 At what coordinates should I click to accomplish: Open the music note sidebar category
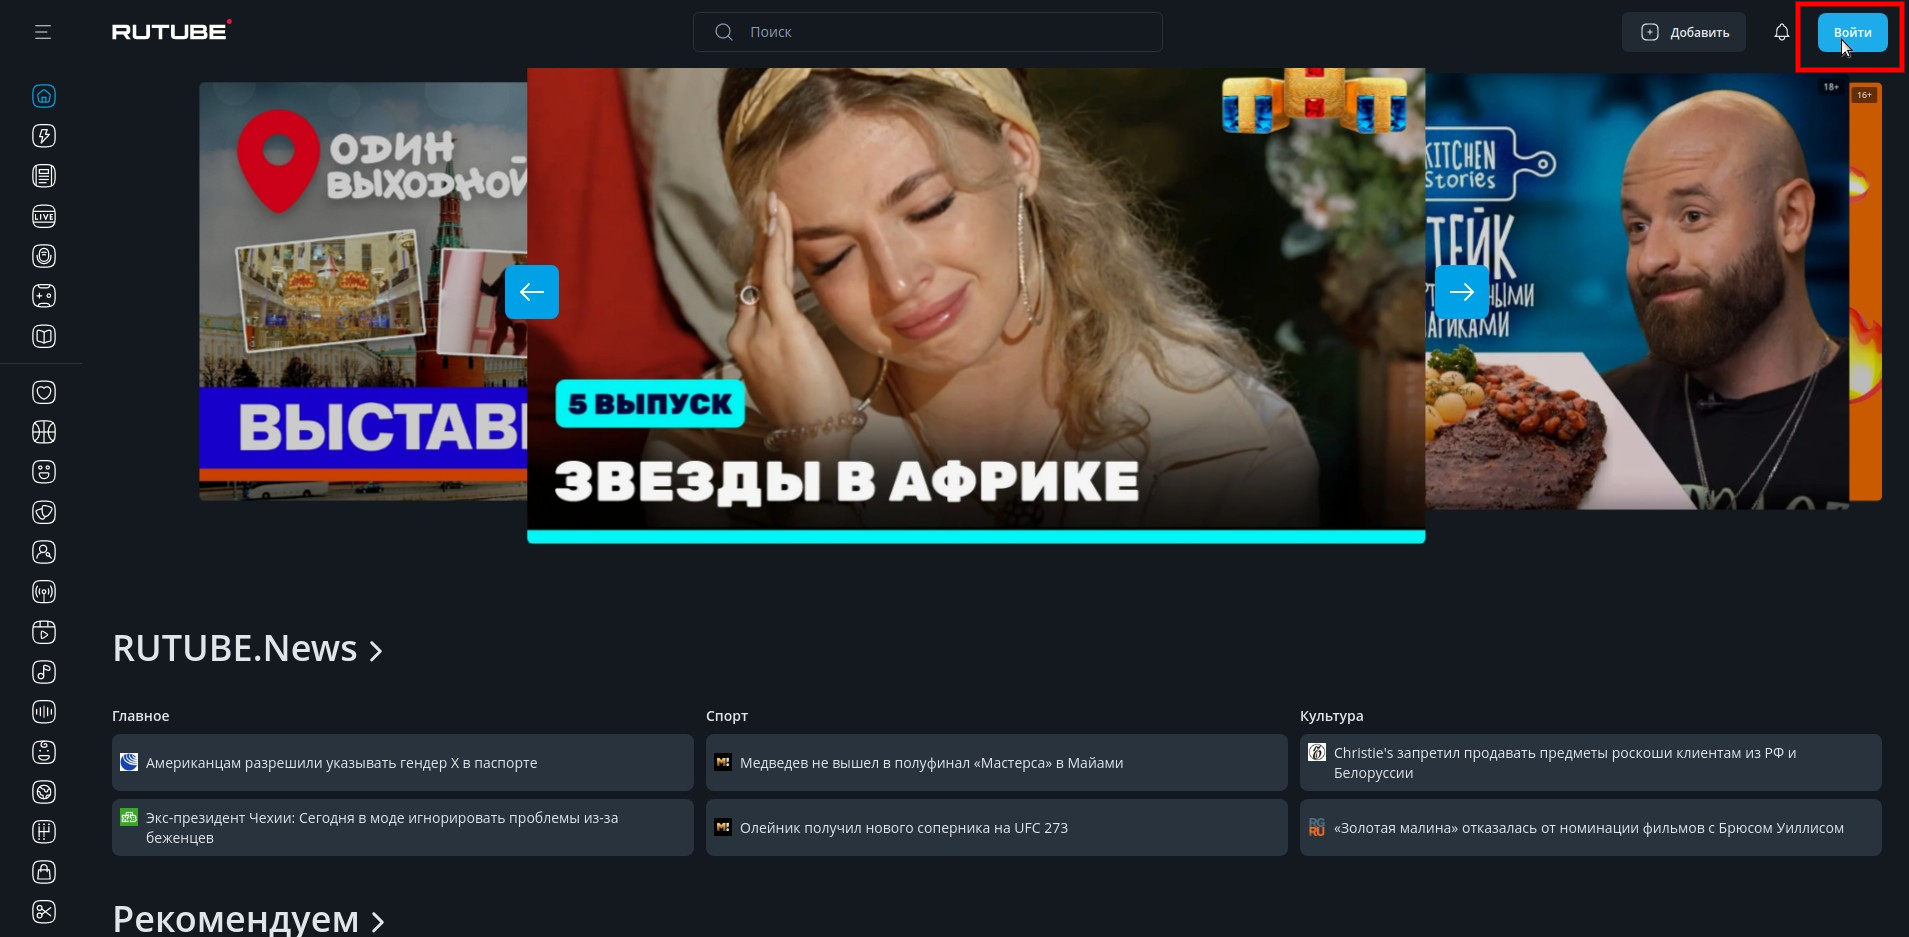click(x=44, y=672)
